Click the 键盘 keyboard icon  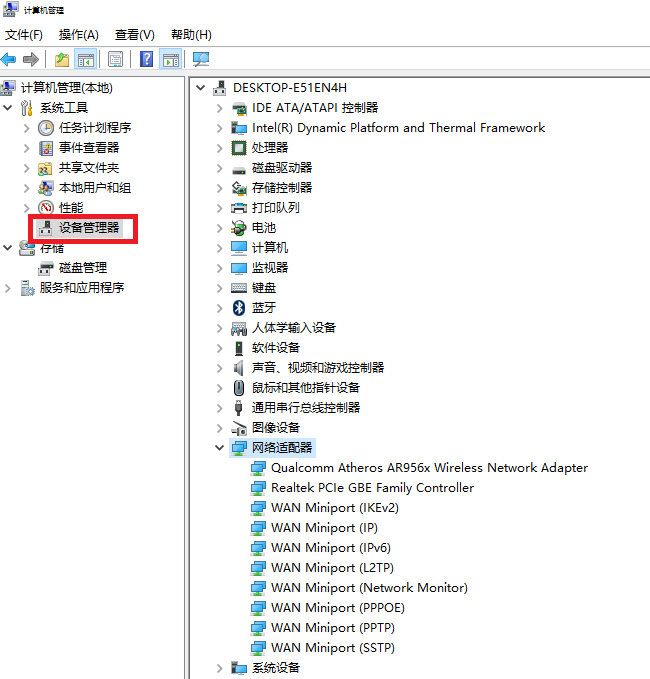(x=239, y=288)
